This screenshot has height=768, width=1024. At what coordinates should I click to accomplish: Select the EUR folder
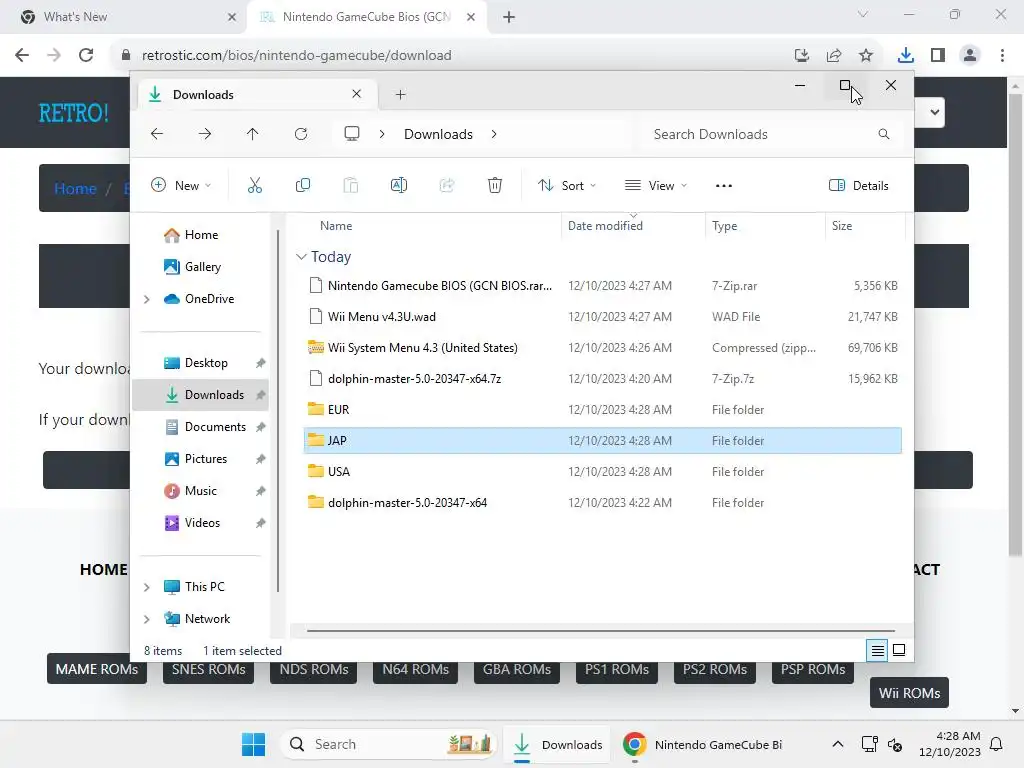point(602,409)
